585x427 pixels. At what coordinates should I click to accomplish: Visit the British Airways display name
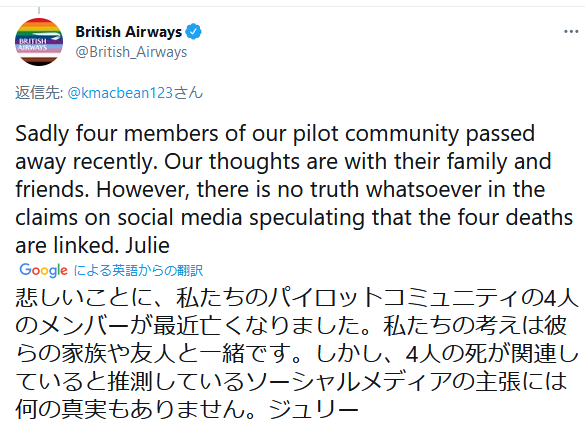pos(128,32)
